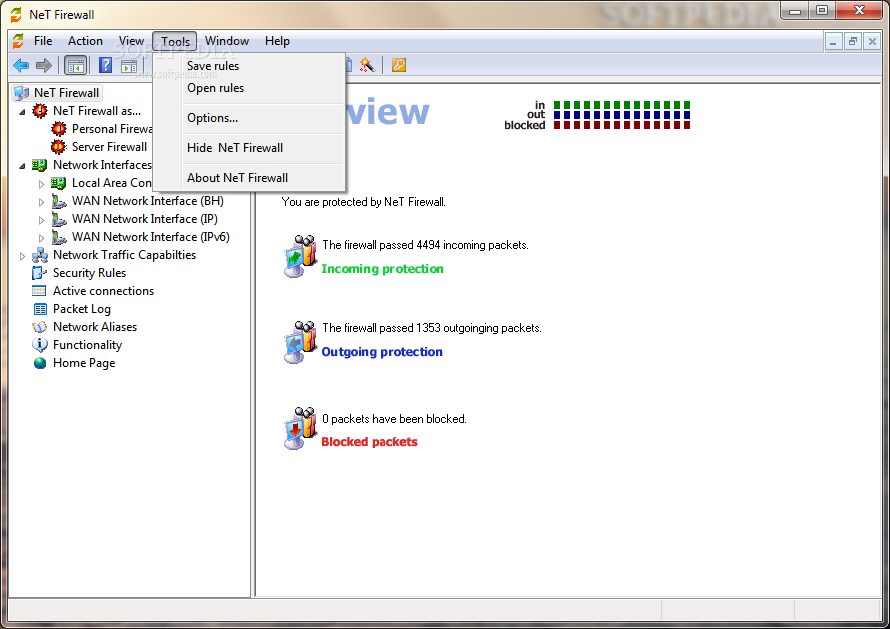
Task: Click the green 'in' traffic indicator bar
Action: (x=622, y=105)
